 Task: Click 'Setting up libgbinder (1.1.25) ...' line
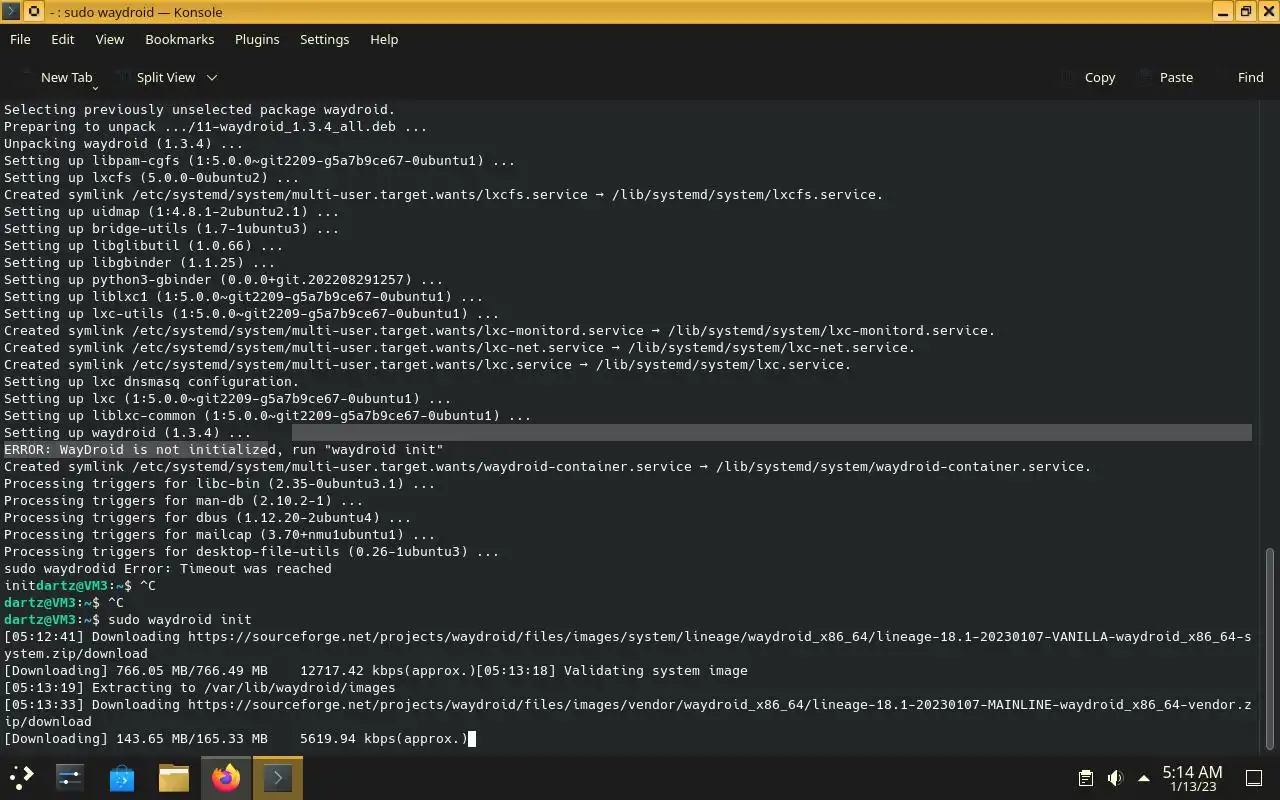coord(140,262)
